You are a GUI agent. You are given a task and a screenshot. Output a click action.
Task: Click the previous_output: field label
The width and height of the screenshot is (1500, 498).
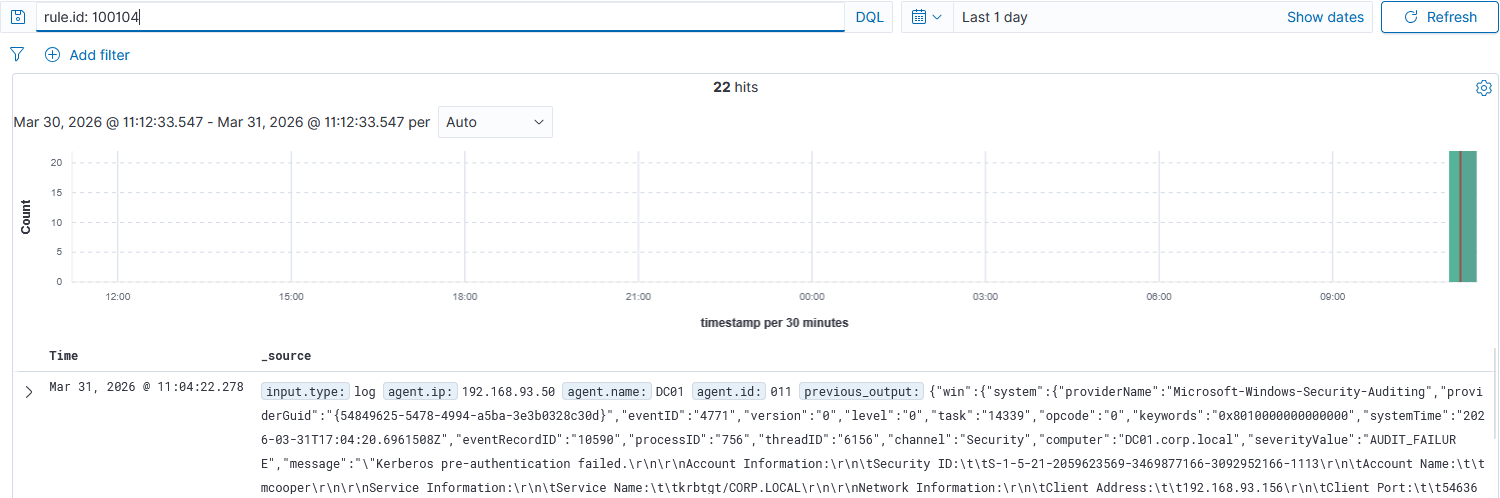coord(862,391)
